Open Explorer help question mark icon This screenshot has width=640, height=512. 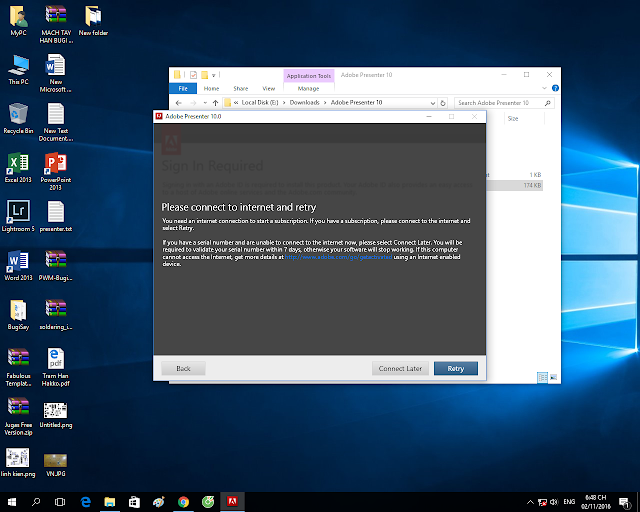(555, 88)
